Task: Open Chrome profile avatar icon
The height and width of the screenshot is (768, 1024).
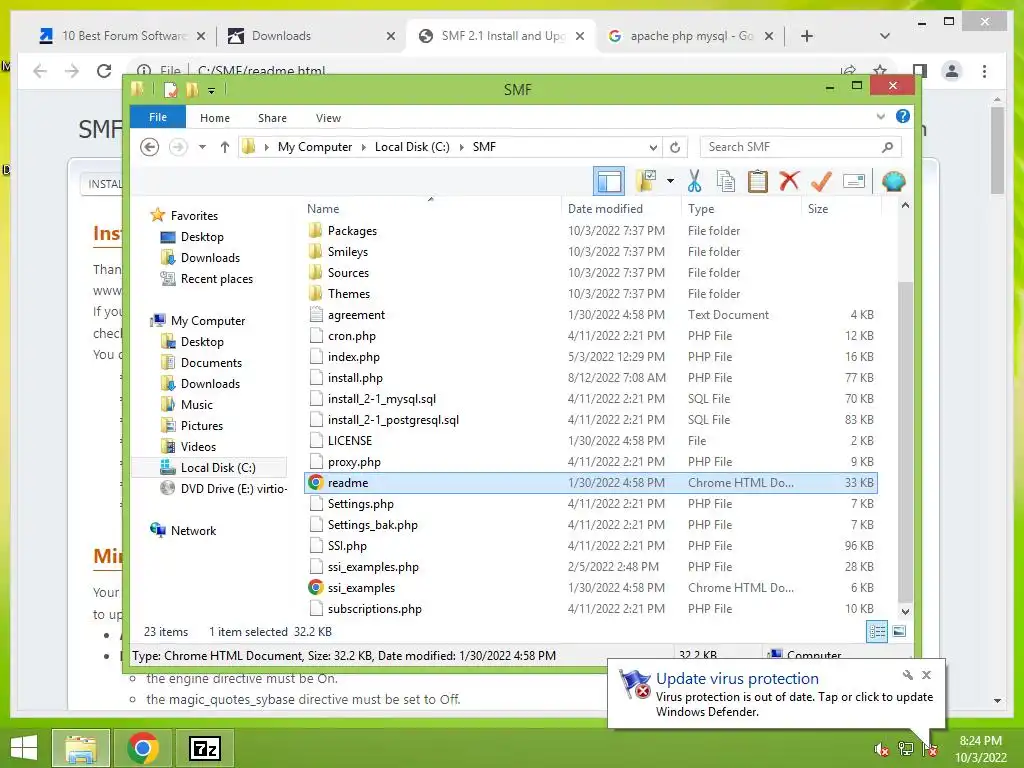Action: (x=952, y=71)
